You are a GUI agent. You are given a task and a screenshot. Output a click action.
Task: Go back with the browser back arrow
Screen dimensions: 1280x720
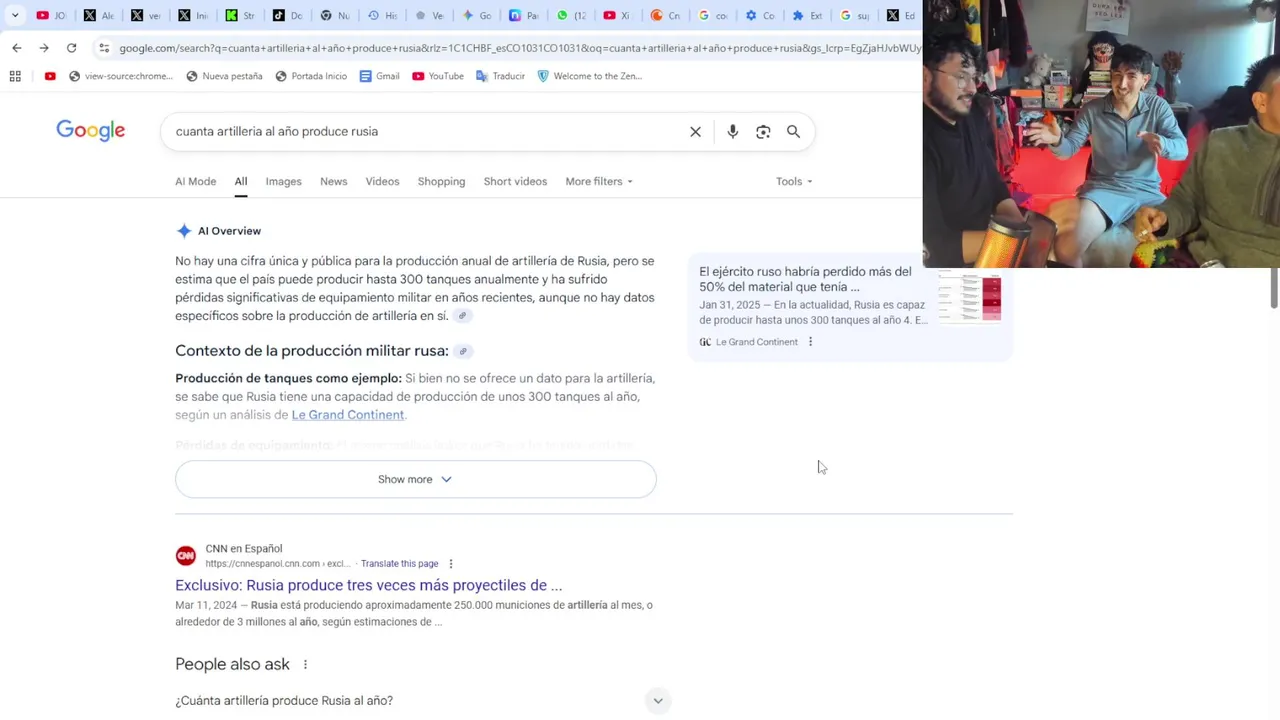tap(17, 48)
